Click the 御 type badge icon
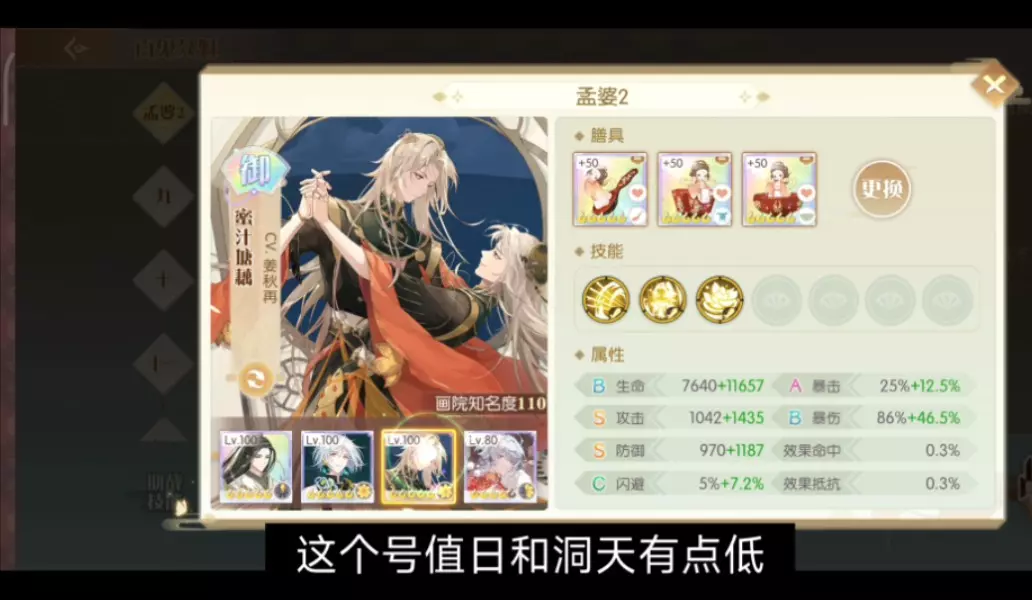 [x=255, y=171]
